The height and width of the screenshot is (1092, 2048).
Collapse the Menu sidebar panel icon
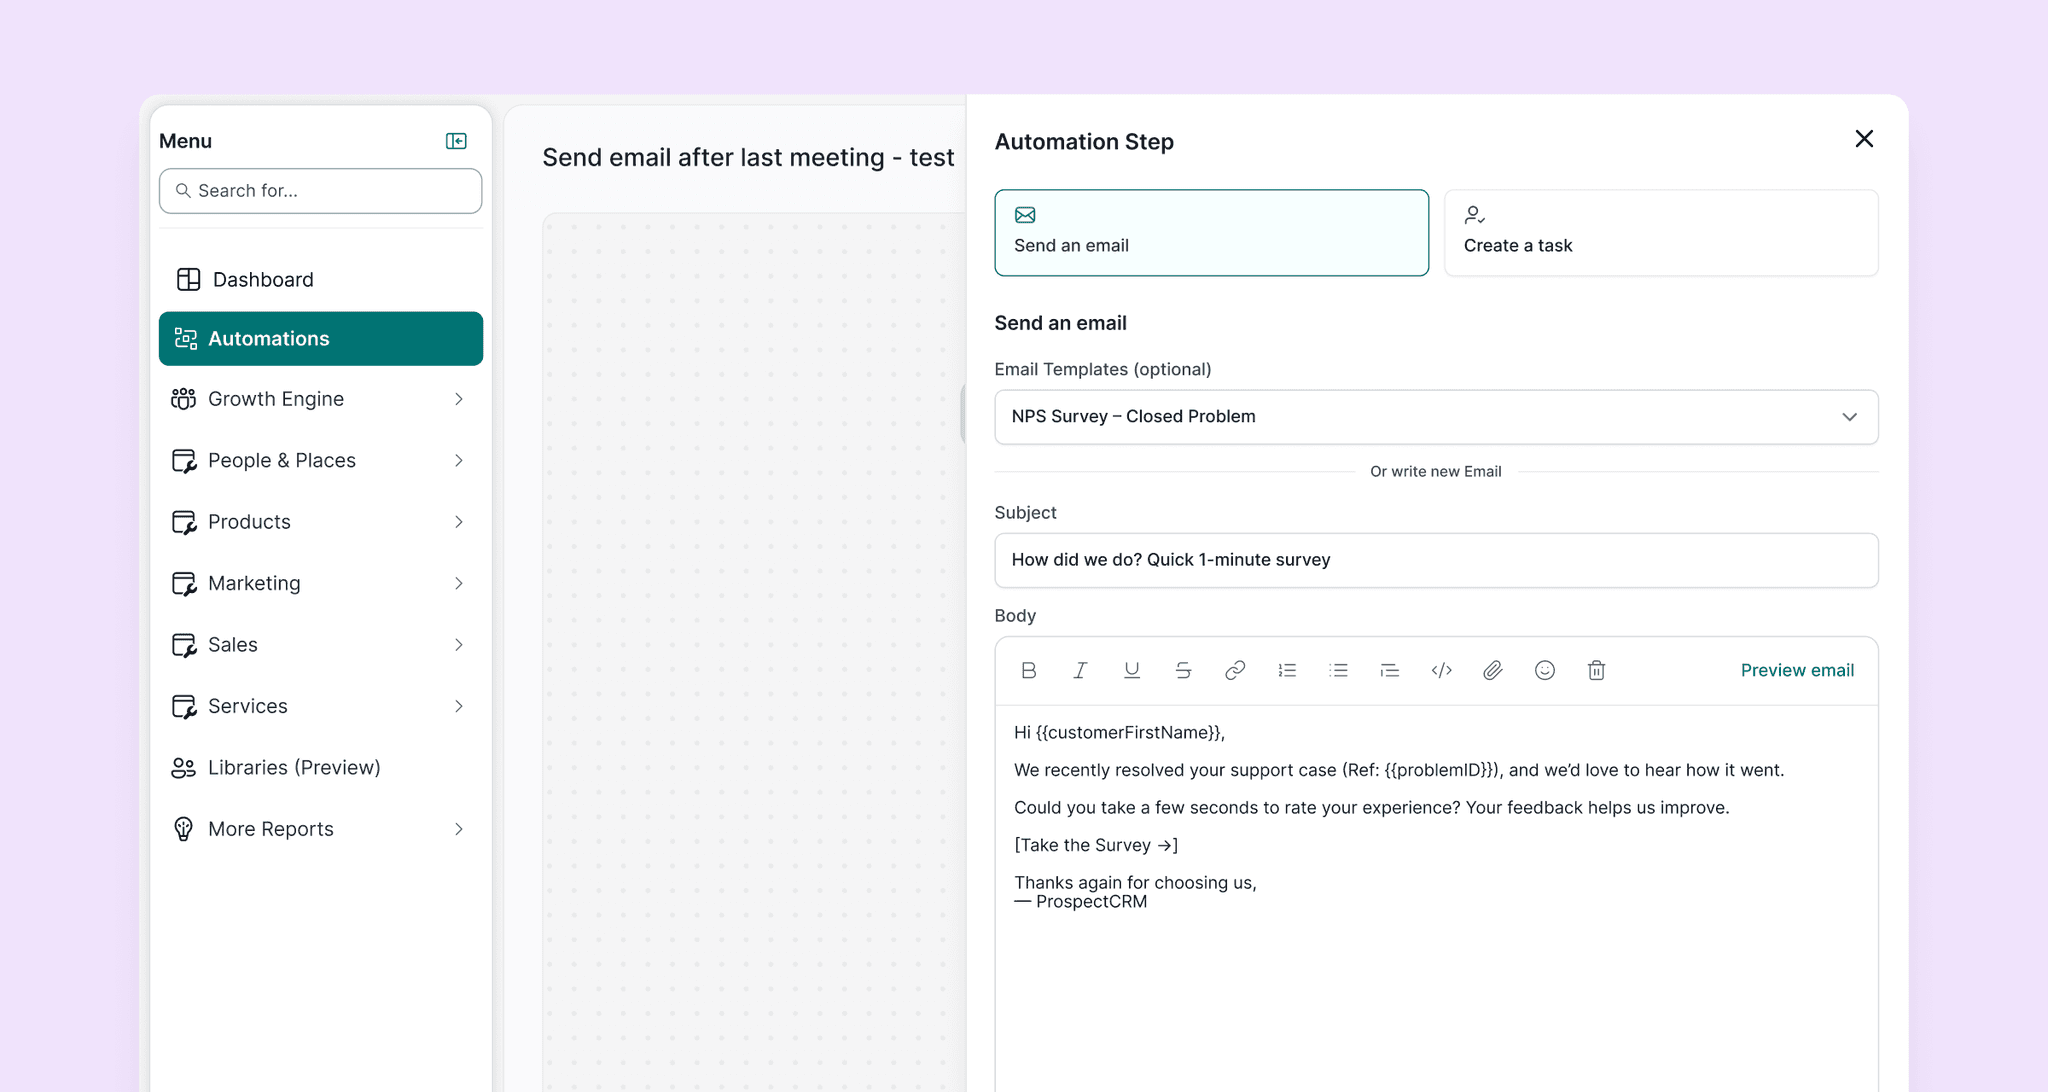point(456,141)
